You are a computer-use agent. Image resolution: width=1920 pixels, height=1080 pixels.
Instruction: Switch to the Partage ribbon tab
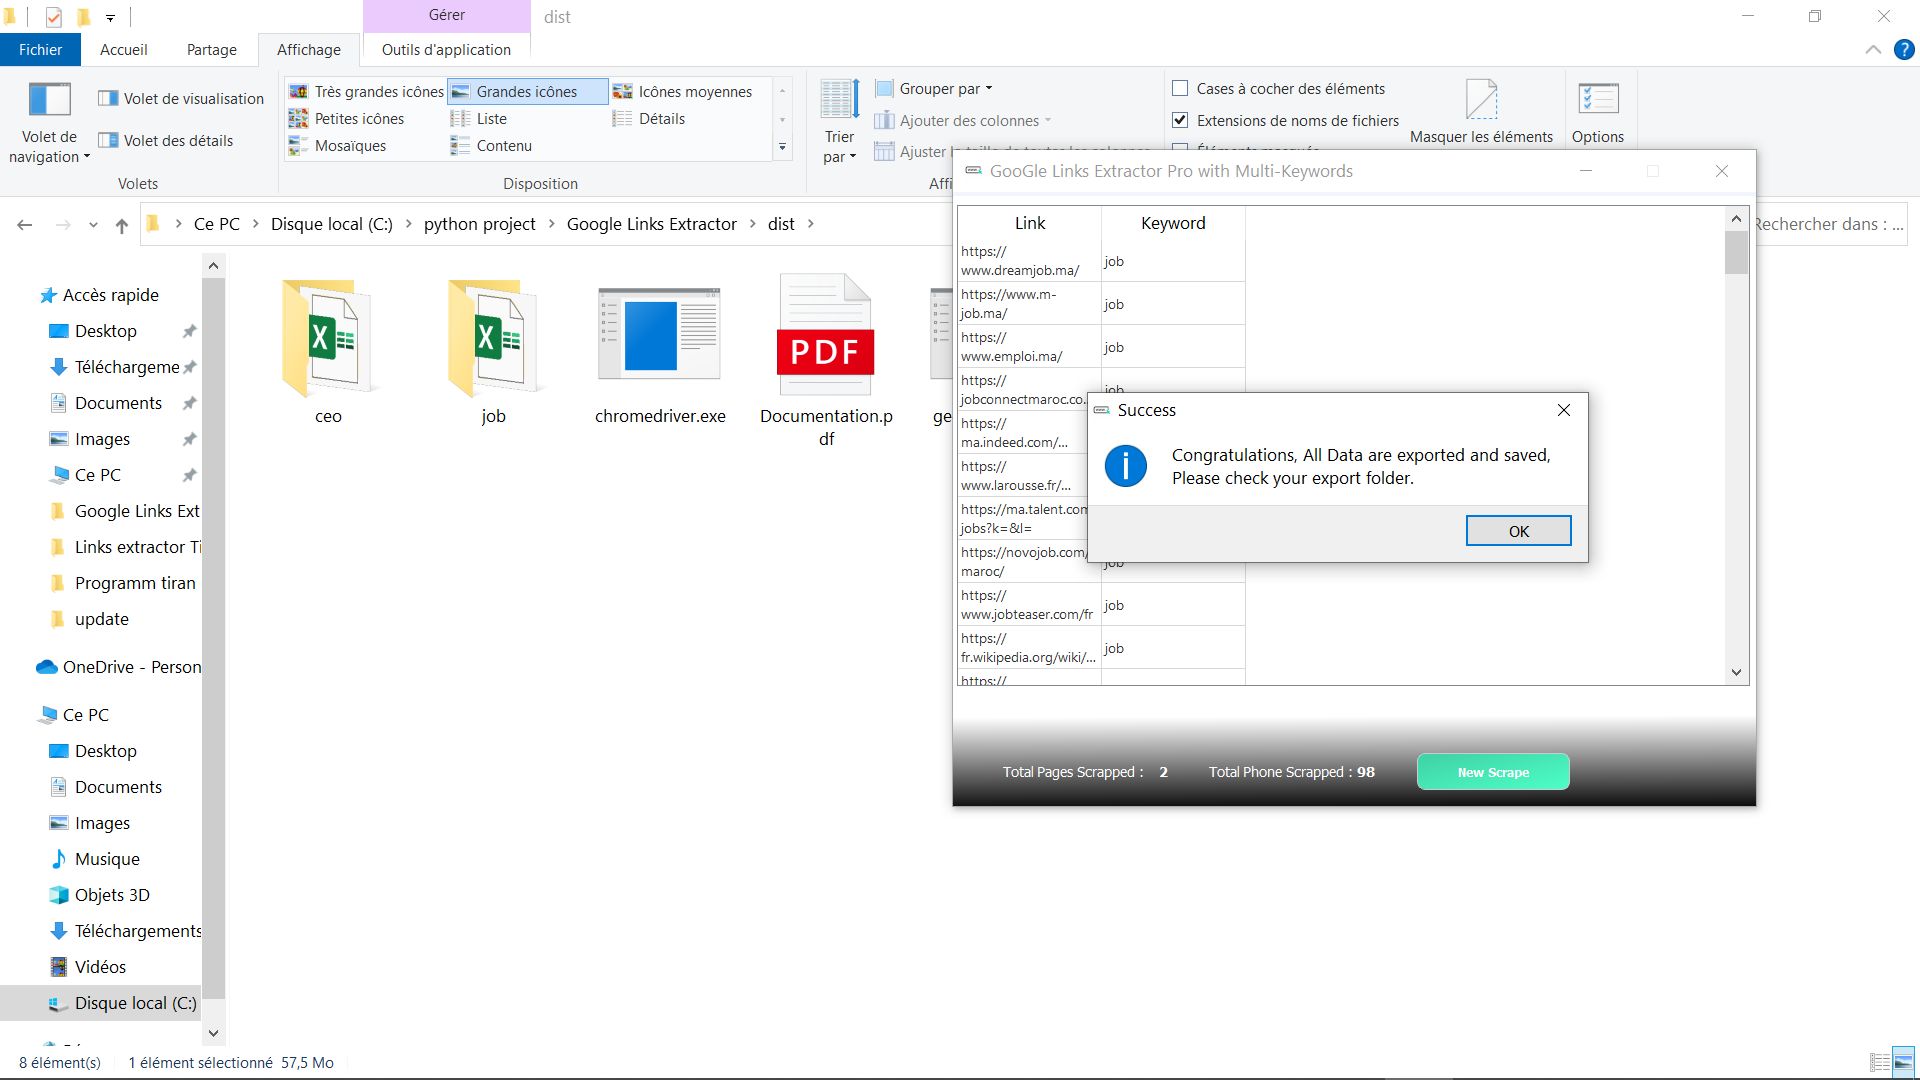212,49
